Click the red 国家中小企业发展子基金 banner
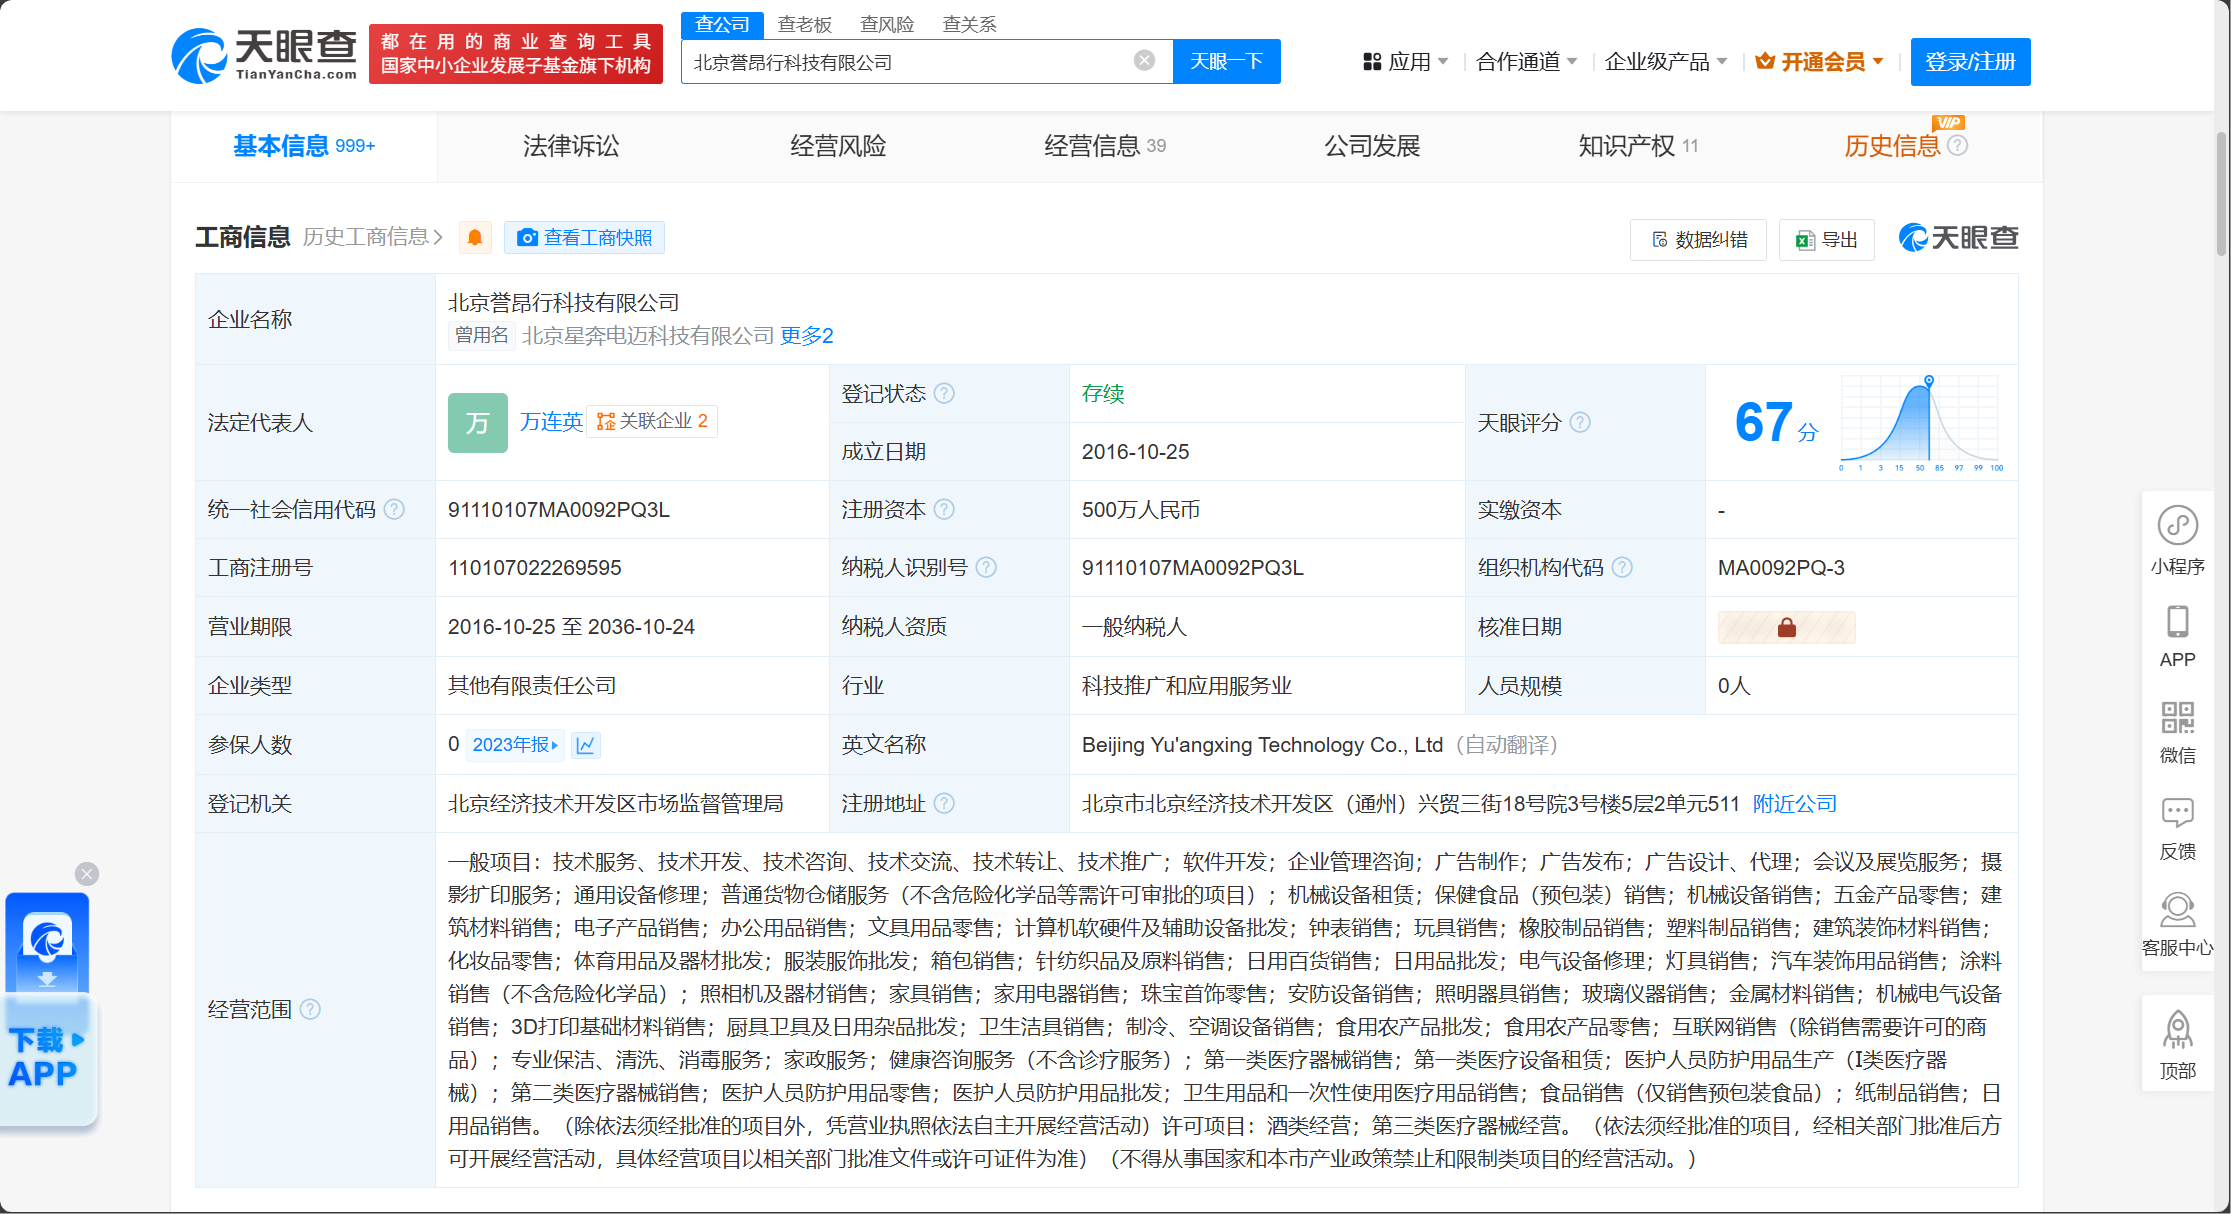Image resolution: width=2231 pixels, height=1214 pixels. point(516,54)
